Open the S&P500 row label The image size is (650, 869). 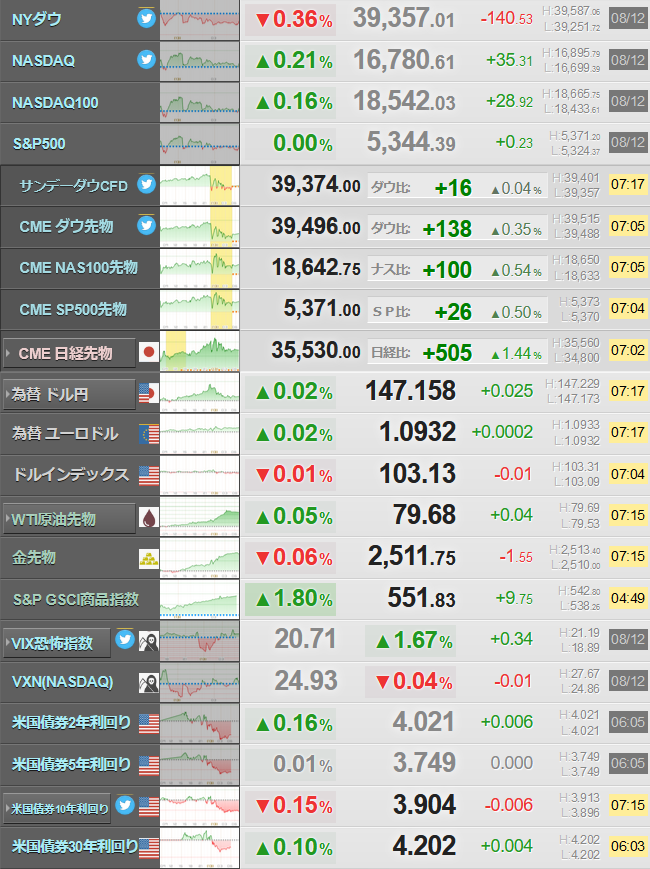pyautogui.click(x=39, y=144)
